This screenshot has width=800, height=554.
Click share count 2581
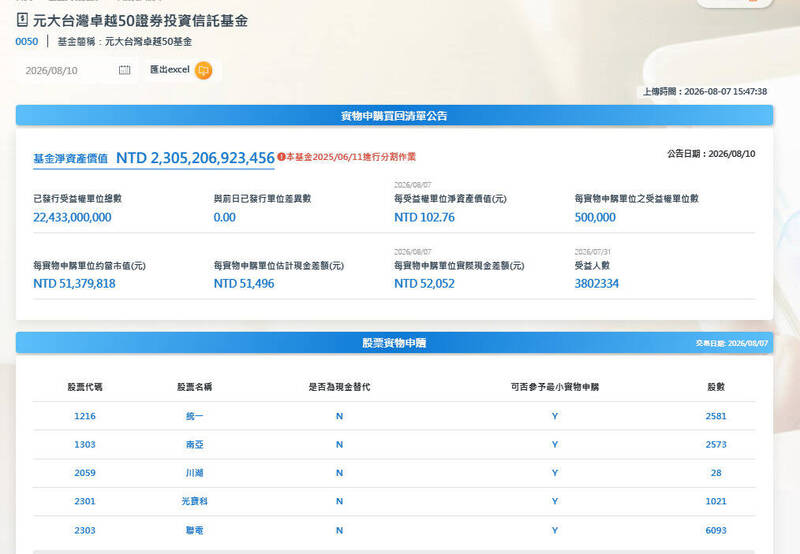click(x=716, y=416)
